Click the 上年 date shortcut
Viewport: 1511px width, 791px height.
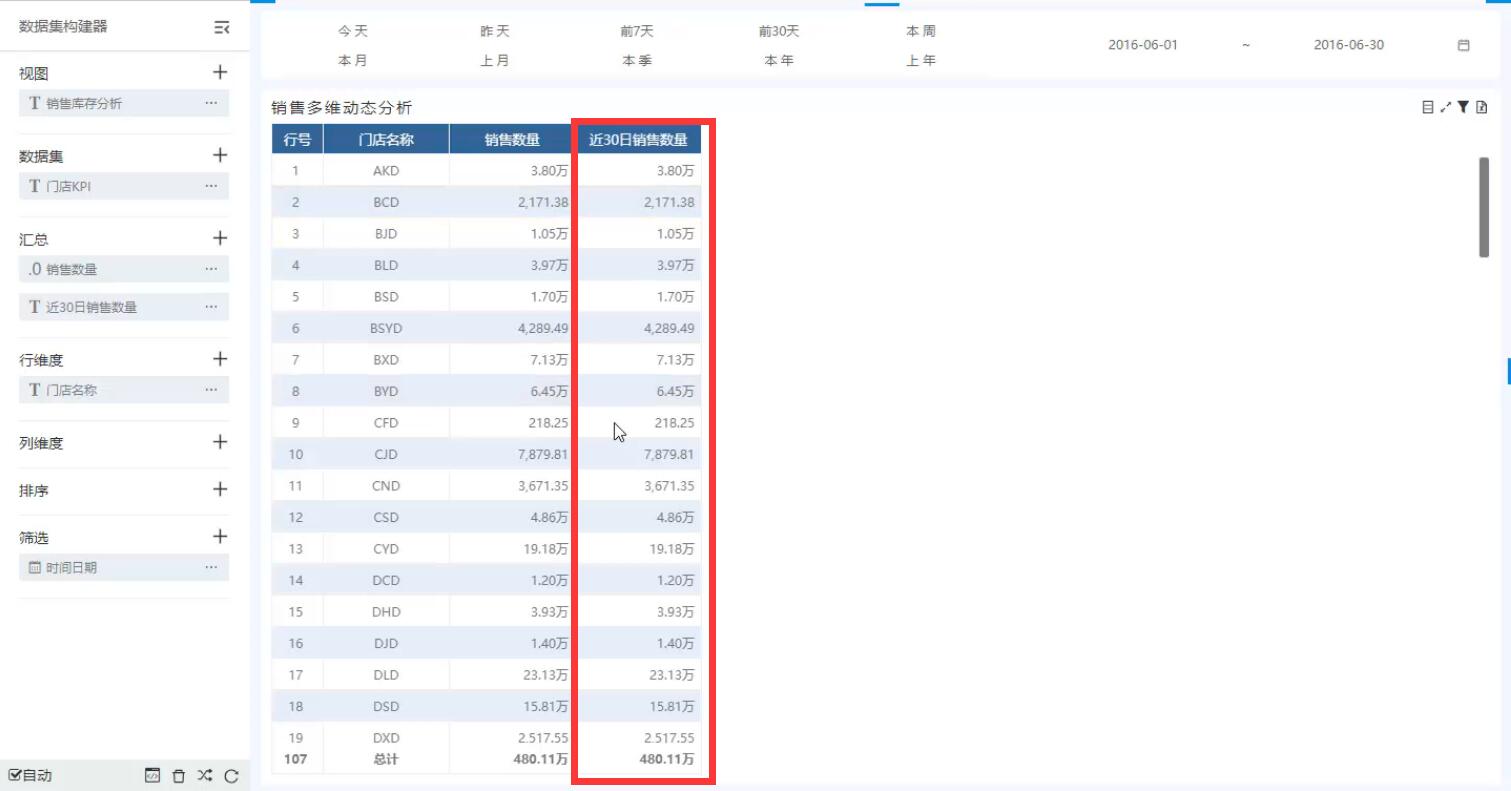click(x=921, y=61)
